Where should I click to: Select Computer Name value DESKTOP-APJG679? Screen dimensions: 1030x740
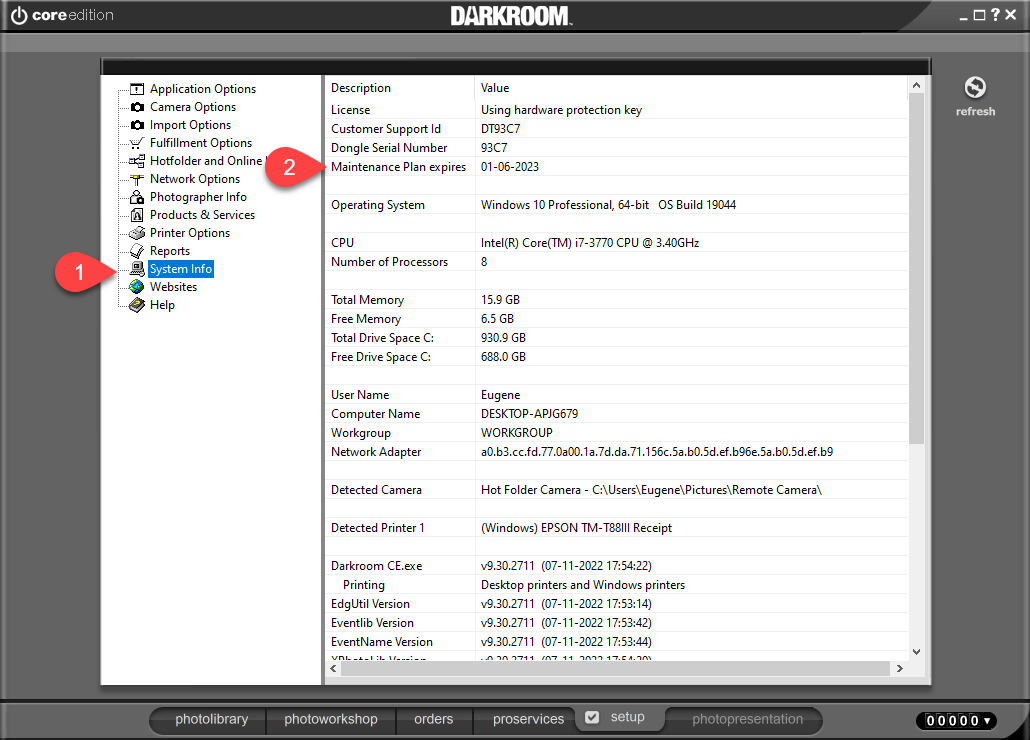coord(529,414)
